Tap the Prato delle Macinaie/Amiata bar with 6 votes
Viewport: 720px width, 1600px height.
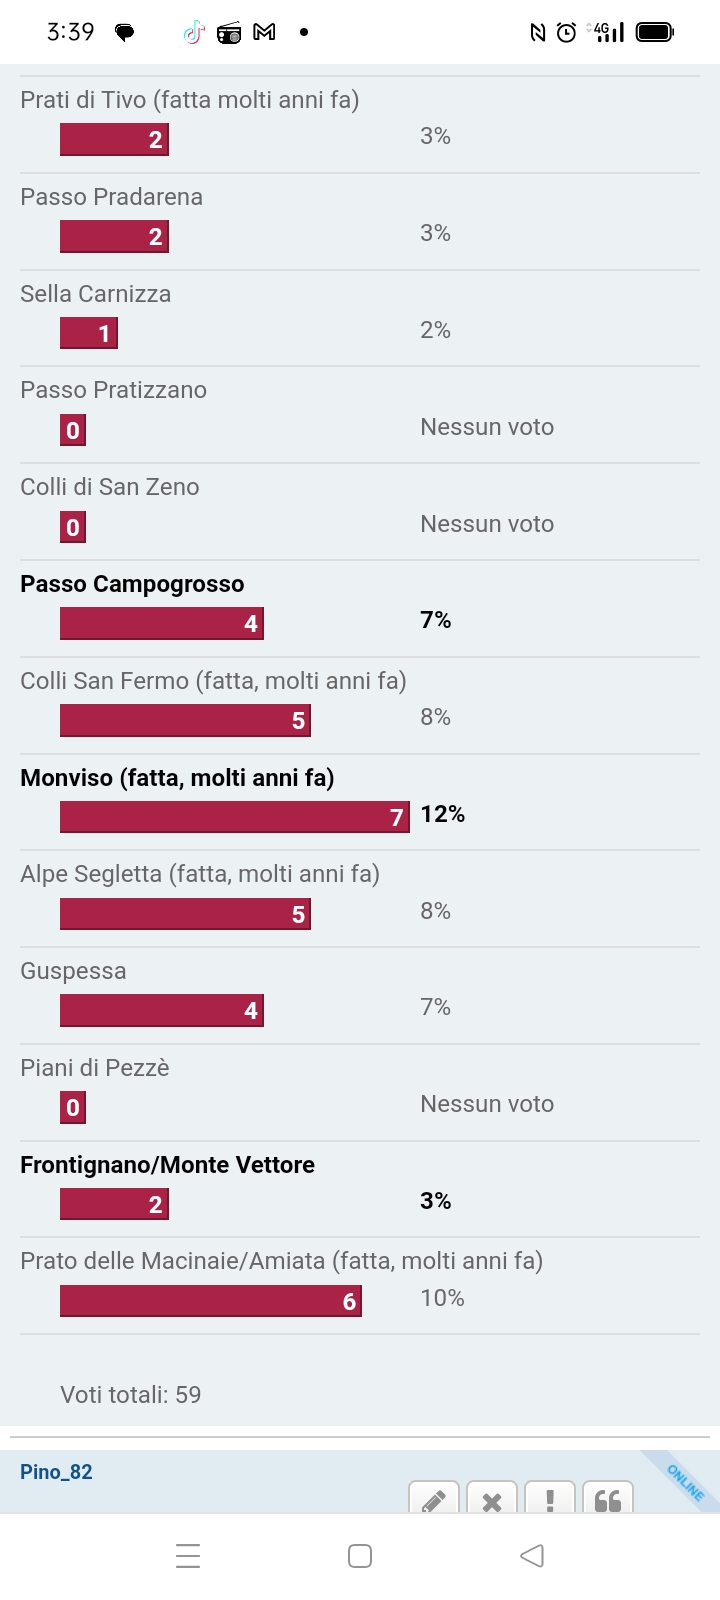[x=211, y=1301]
